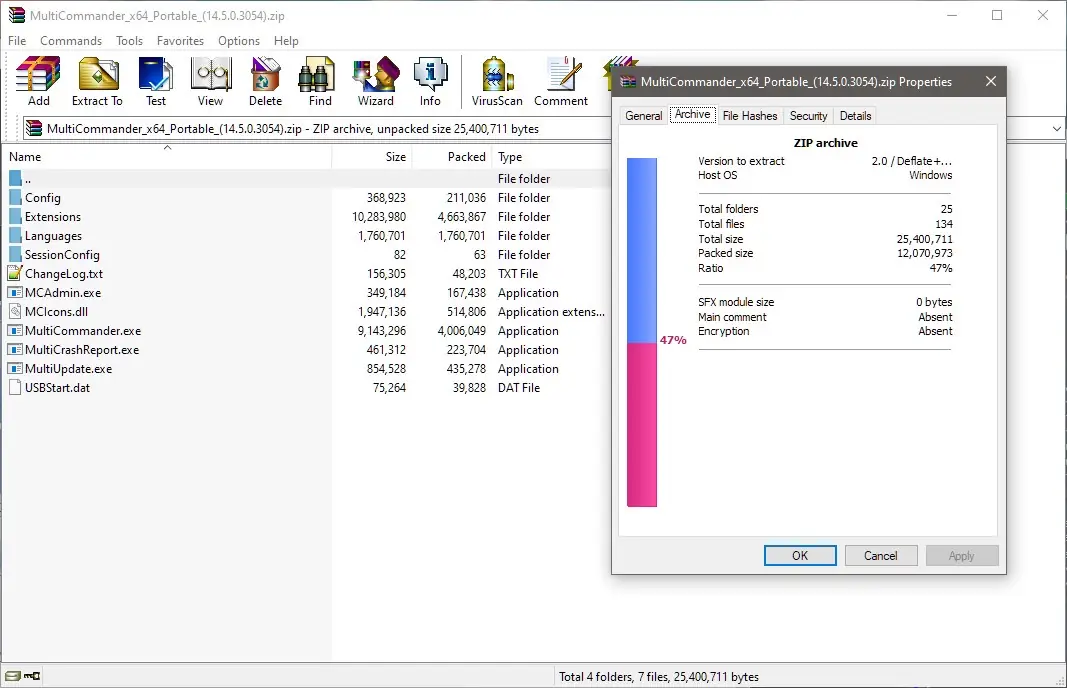This screenshot has width=1067, height=688.
Task: Close the Properties dialog
Action: point(991,81)
